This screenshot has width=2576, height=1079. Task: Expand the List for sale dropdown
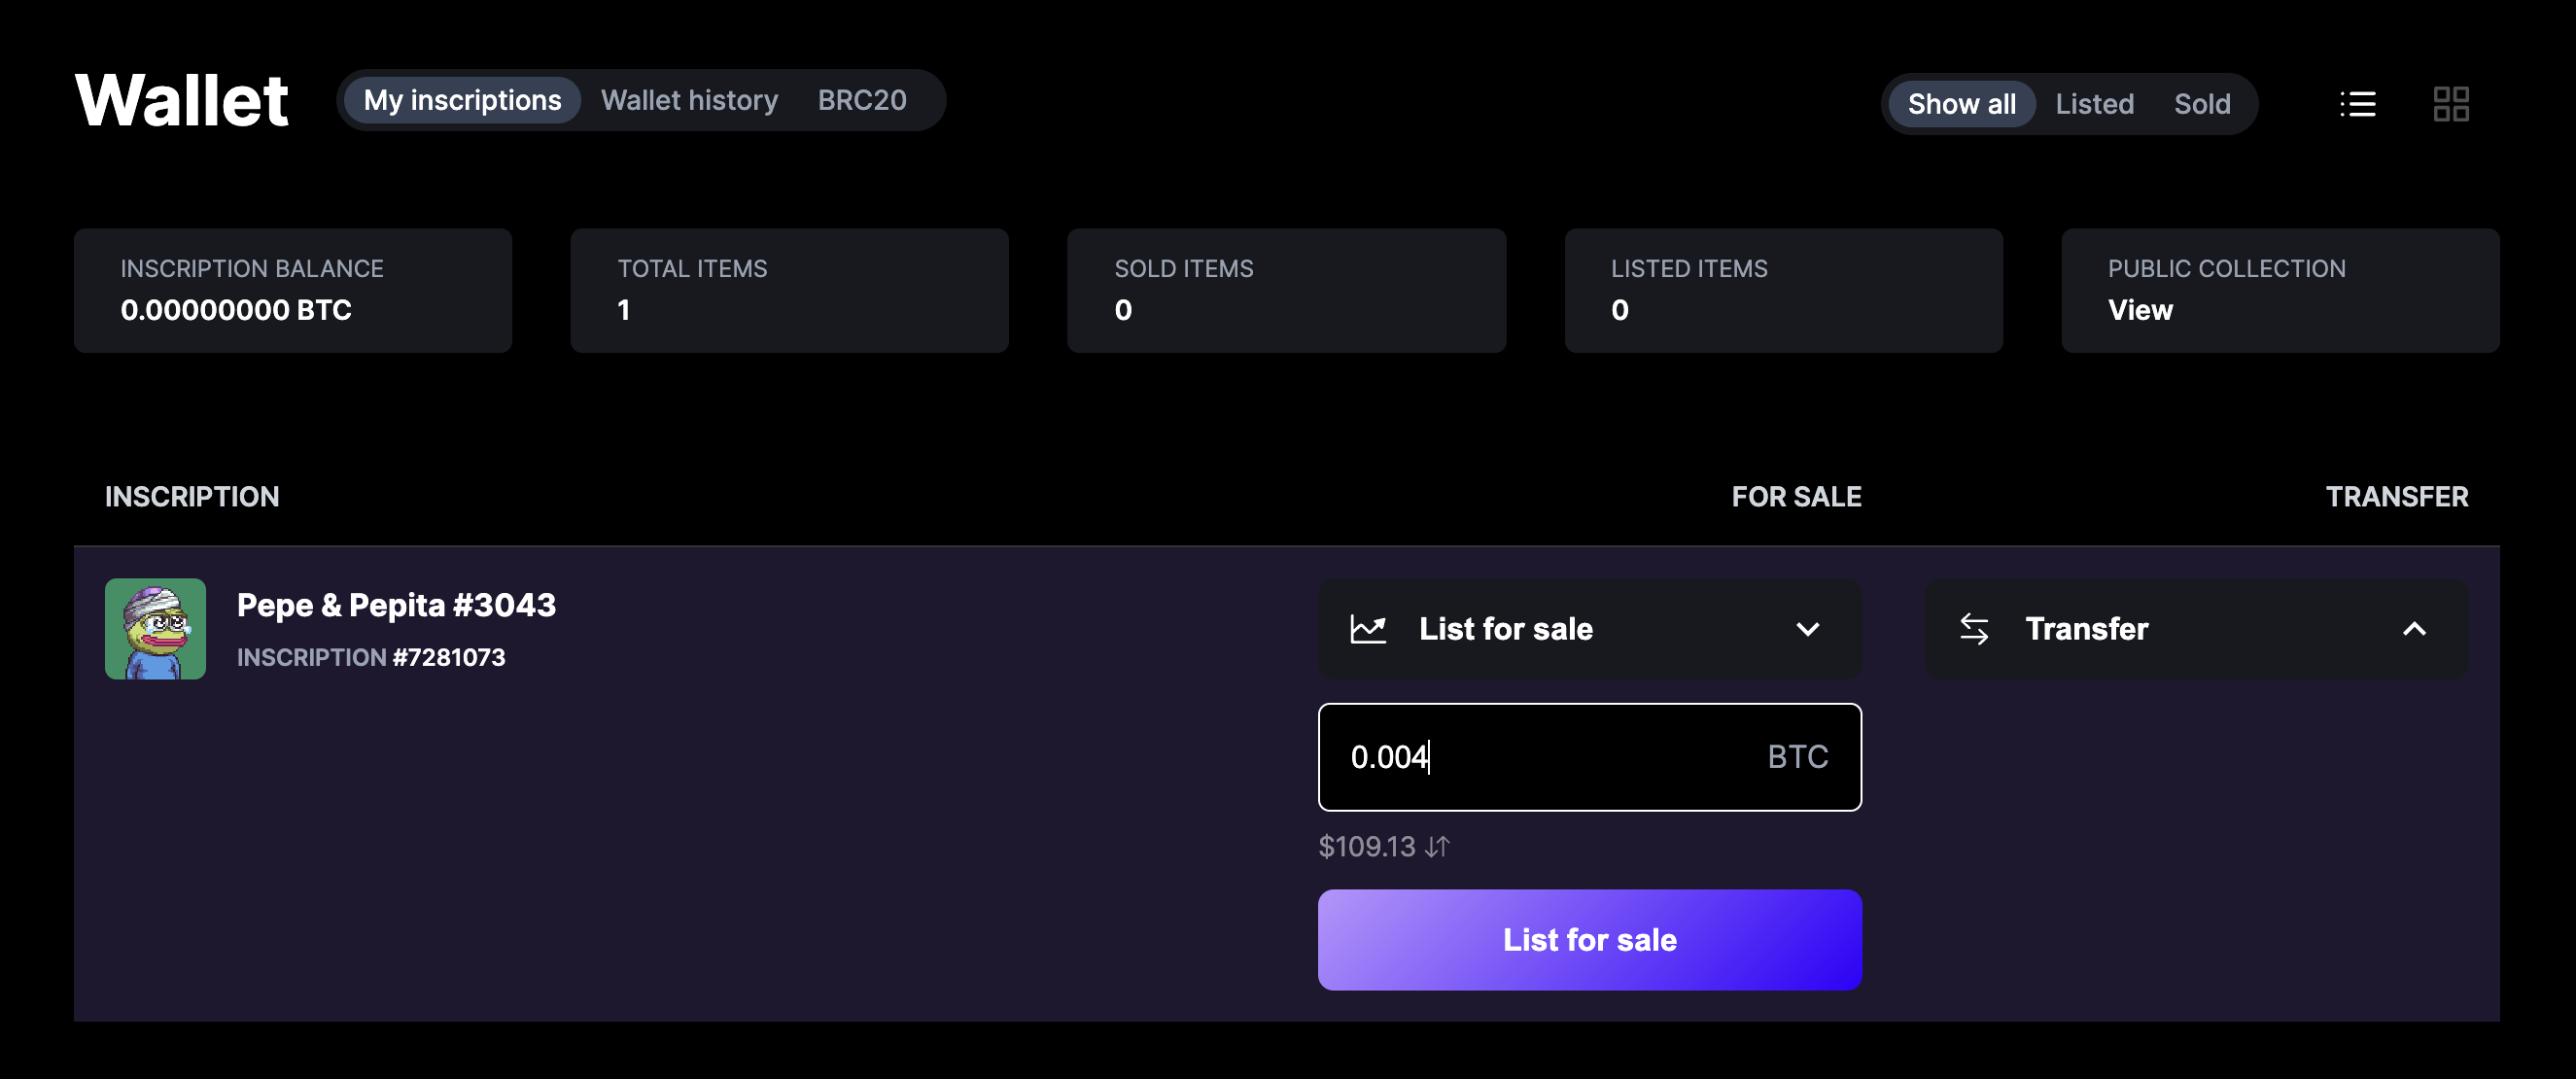coord(1807,629)
